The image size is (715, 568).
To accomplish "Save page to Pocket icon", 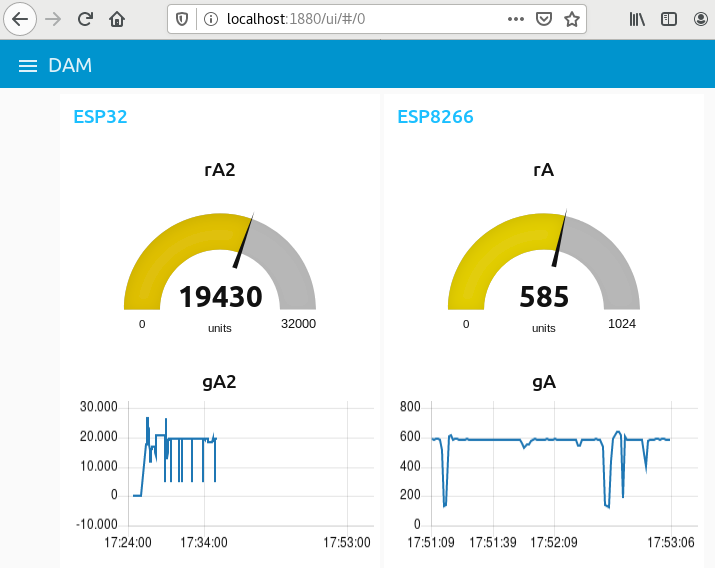I will tap(544, 19).
